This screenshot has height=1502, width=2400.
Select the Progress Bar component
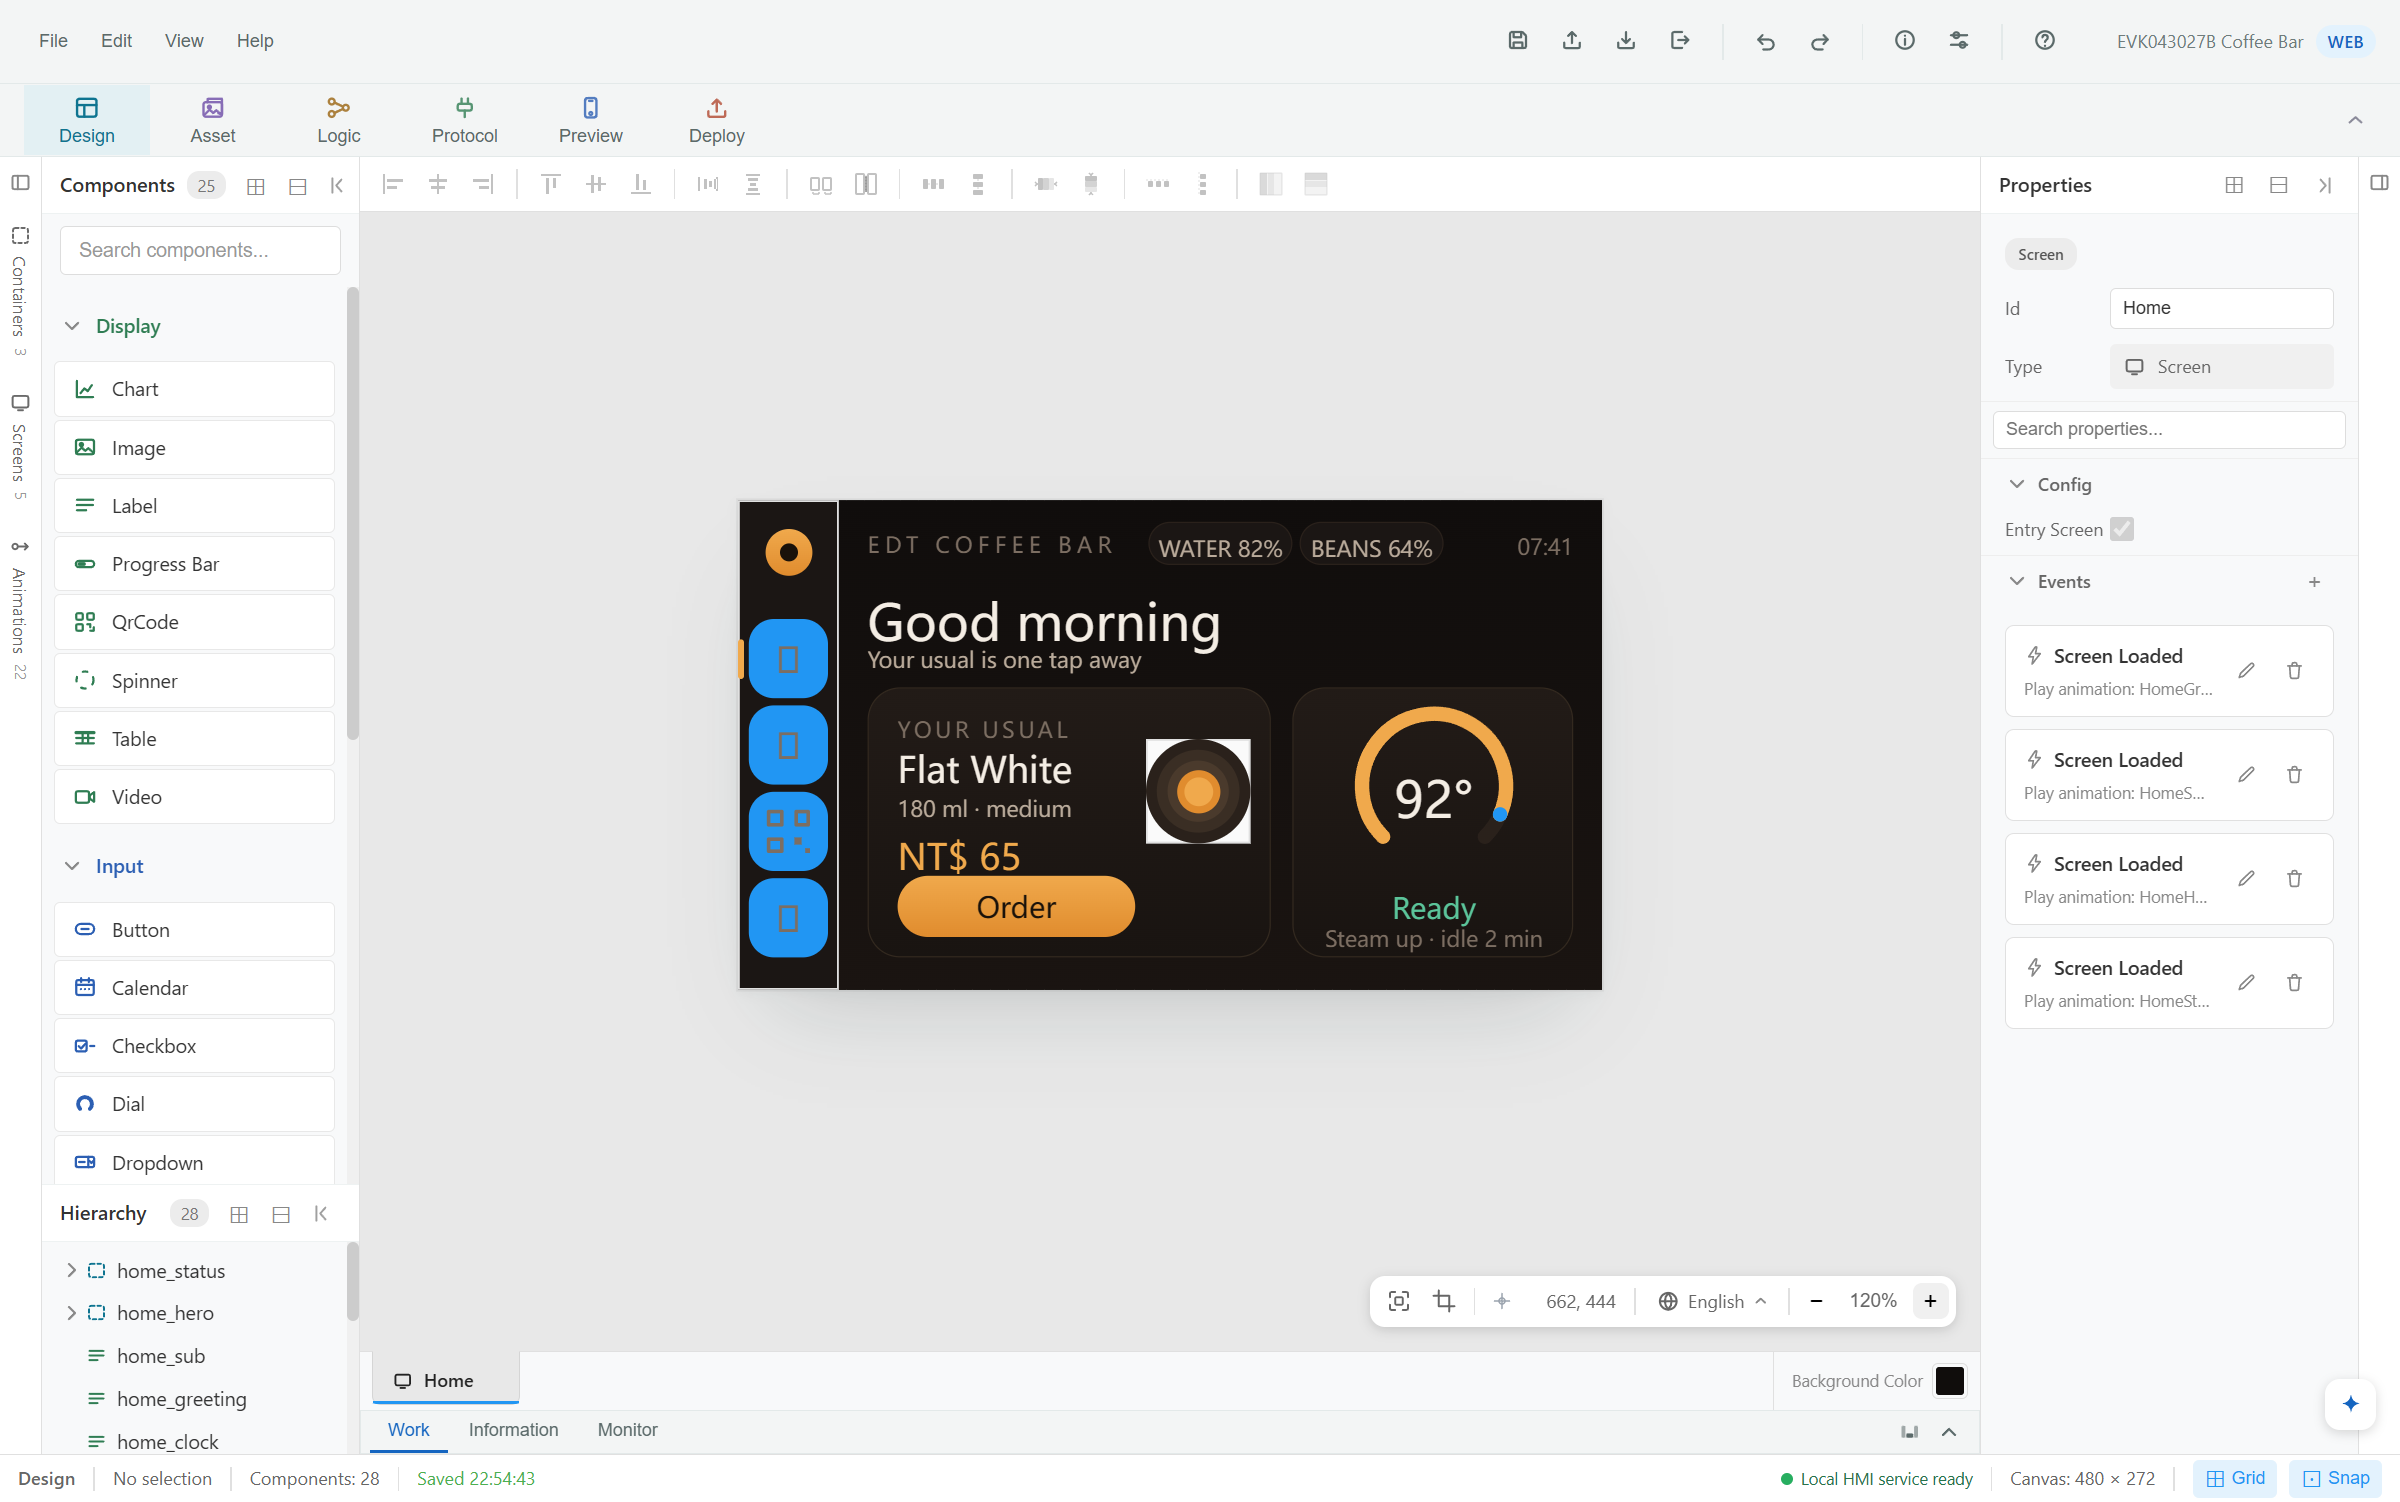point(195,564)
